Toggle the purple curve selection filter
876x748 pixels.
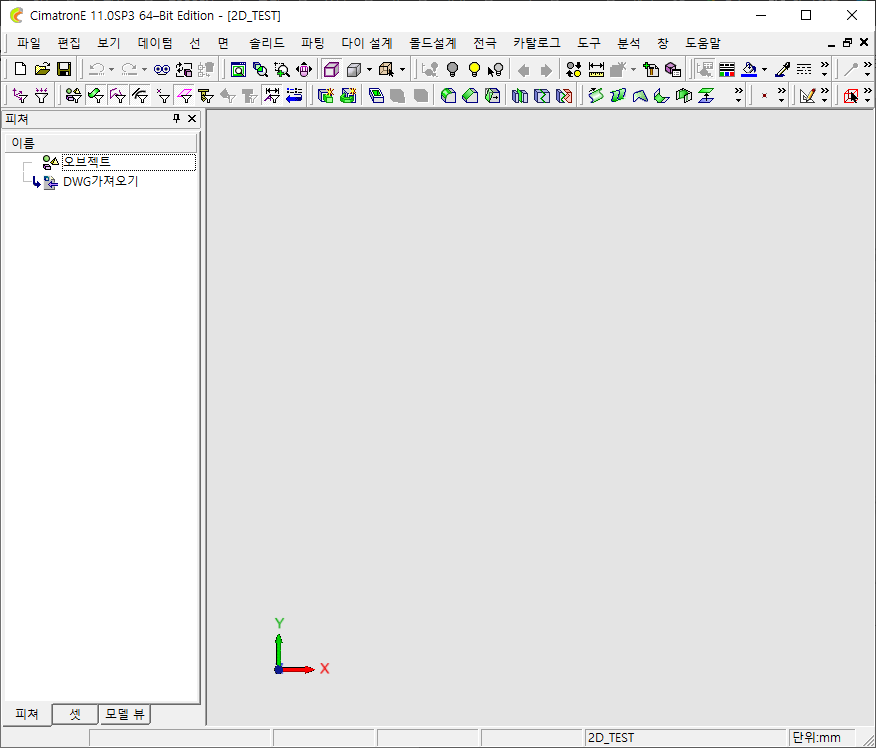[x=118, y=96]
